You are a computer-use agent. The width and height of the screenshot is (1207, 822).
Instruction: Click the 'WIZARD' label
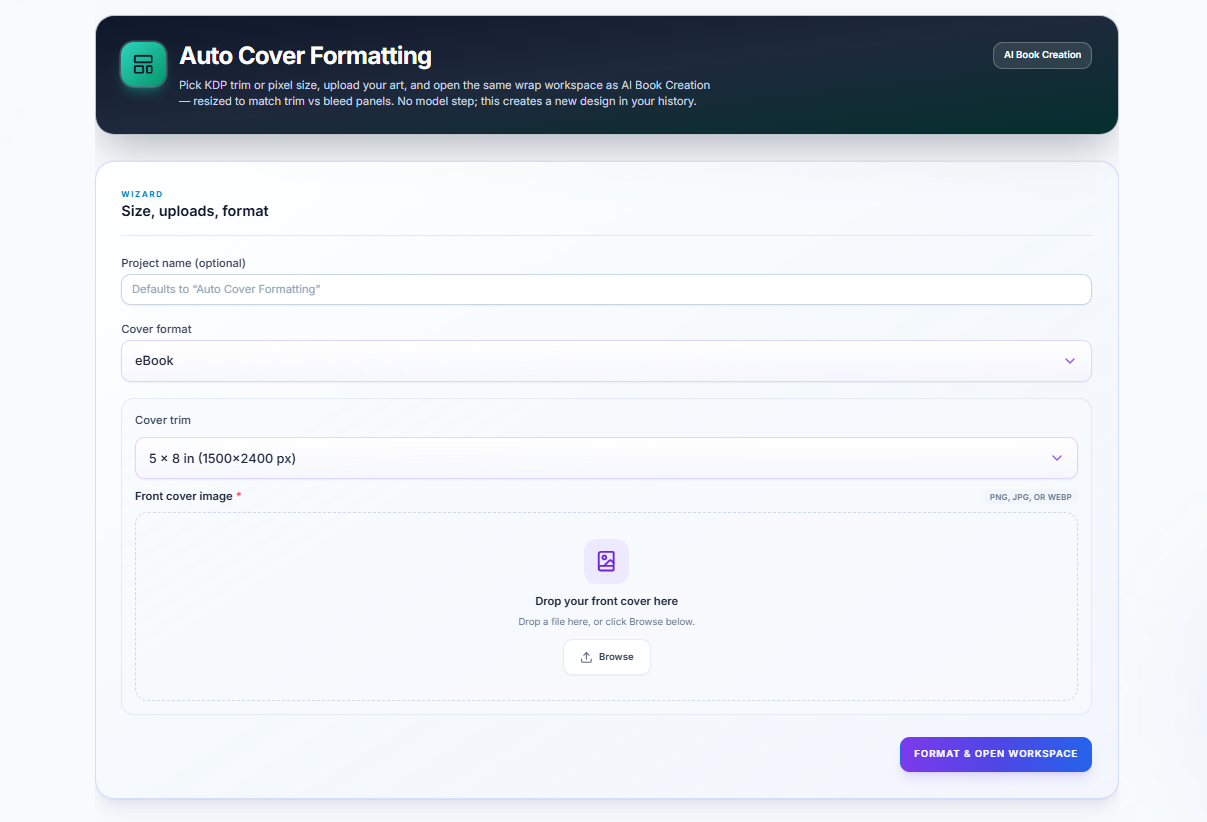click(x=142, y=194)
